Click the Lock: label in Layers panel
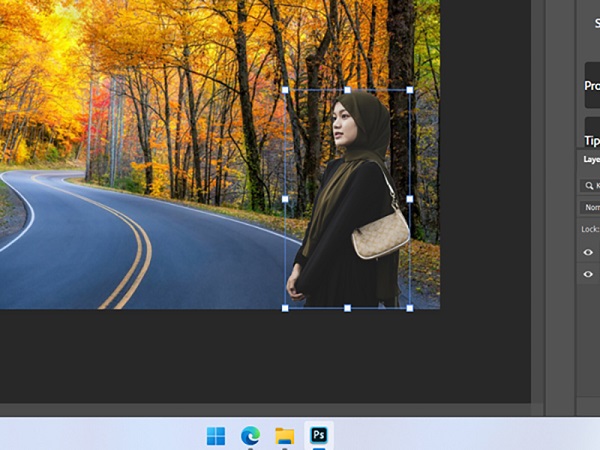The width and height of the screenshot is (600, 450). (x=590, y=229)
